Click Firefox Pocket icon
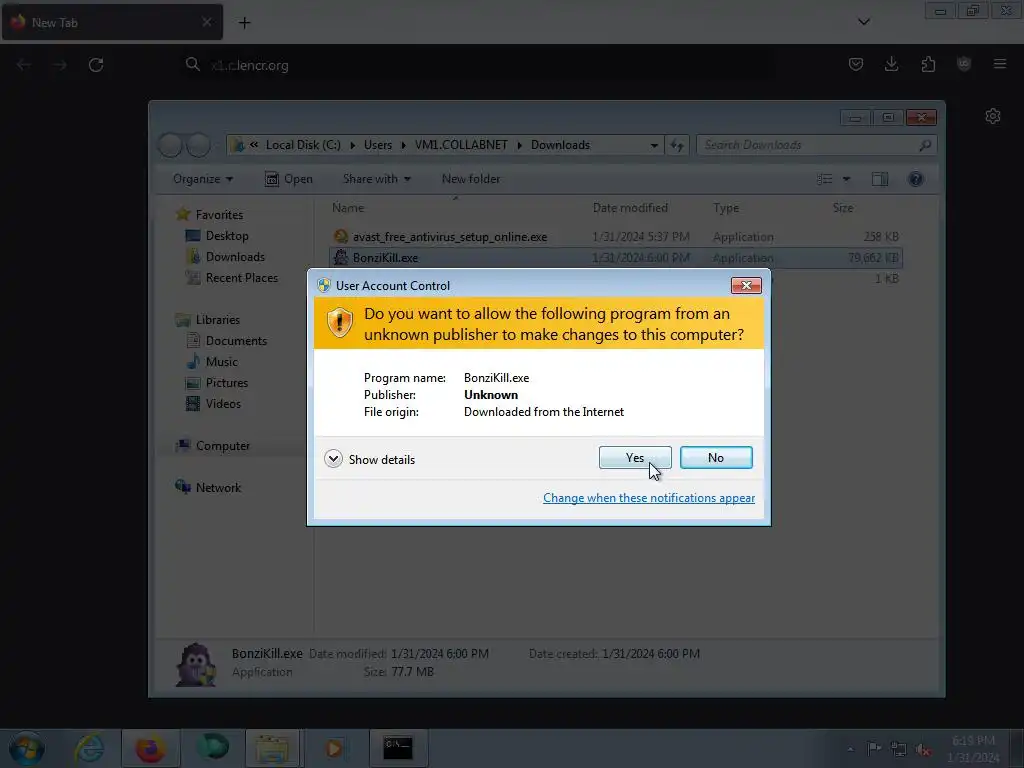The image size is (1024, 768). tap(856, 64)
